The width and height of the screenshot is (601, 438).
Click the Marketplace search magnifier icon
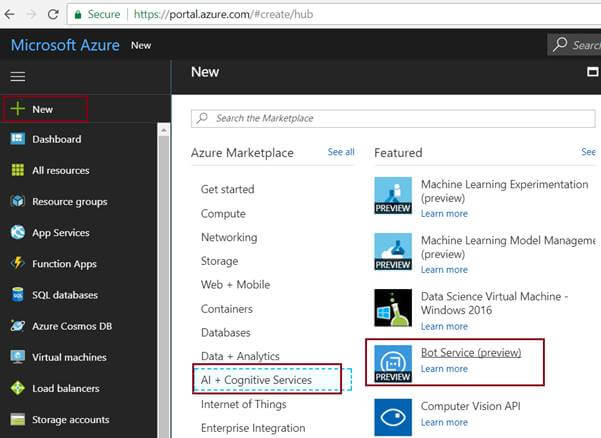click(202, 118)
